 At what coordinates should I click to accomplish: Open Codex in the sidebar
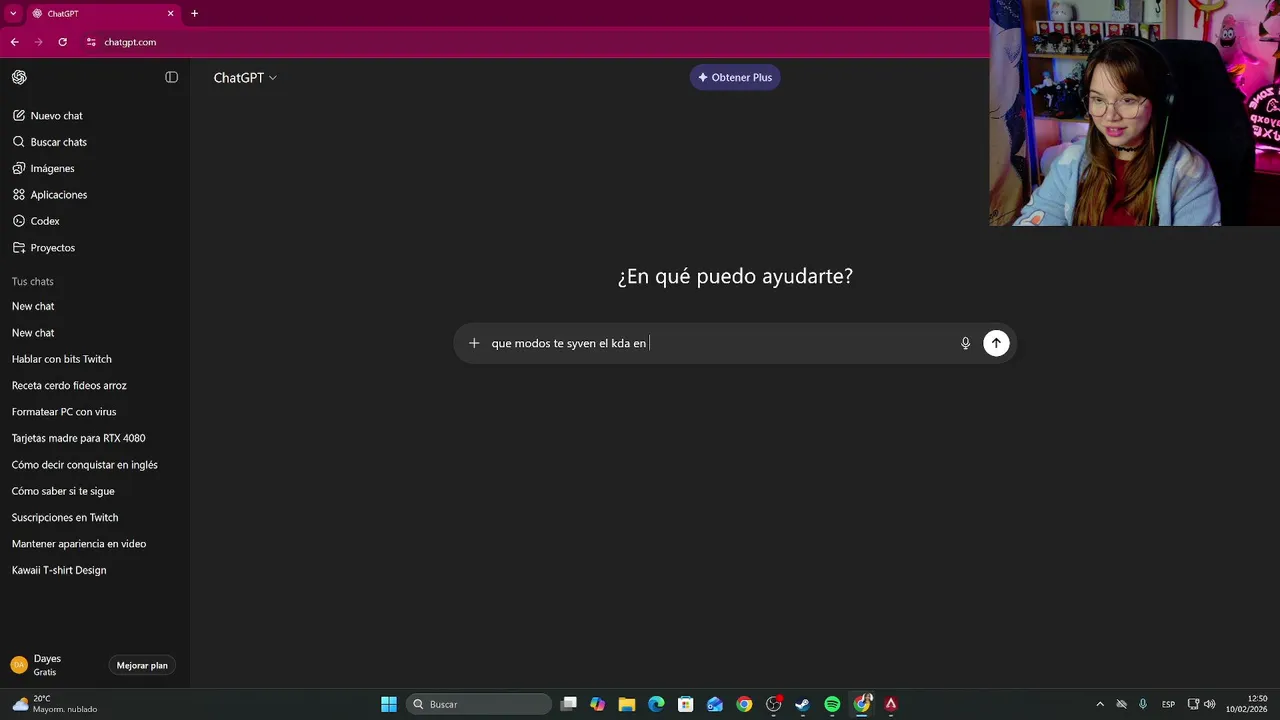click(x=95, y=221)
